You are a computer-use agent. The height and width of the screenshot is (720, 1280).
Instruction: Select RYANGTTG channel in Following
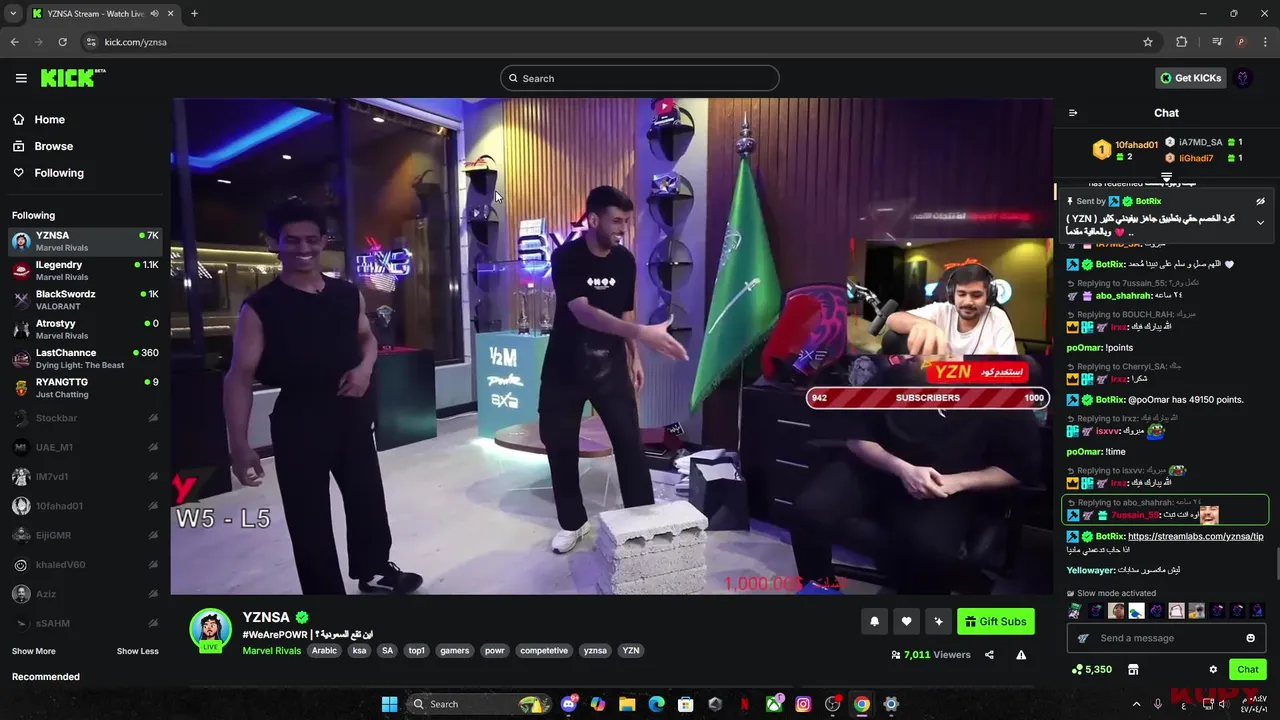coord(85,388)
